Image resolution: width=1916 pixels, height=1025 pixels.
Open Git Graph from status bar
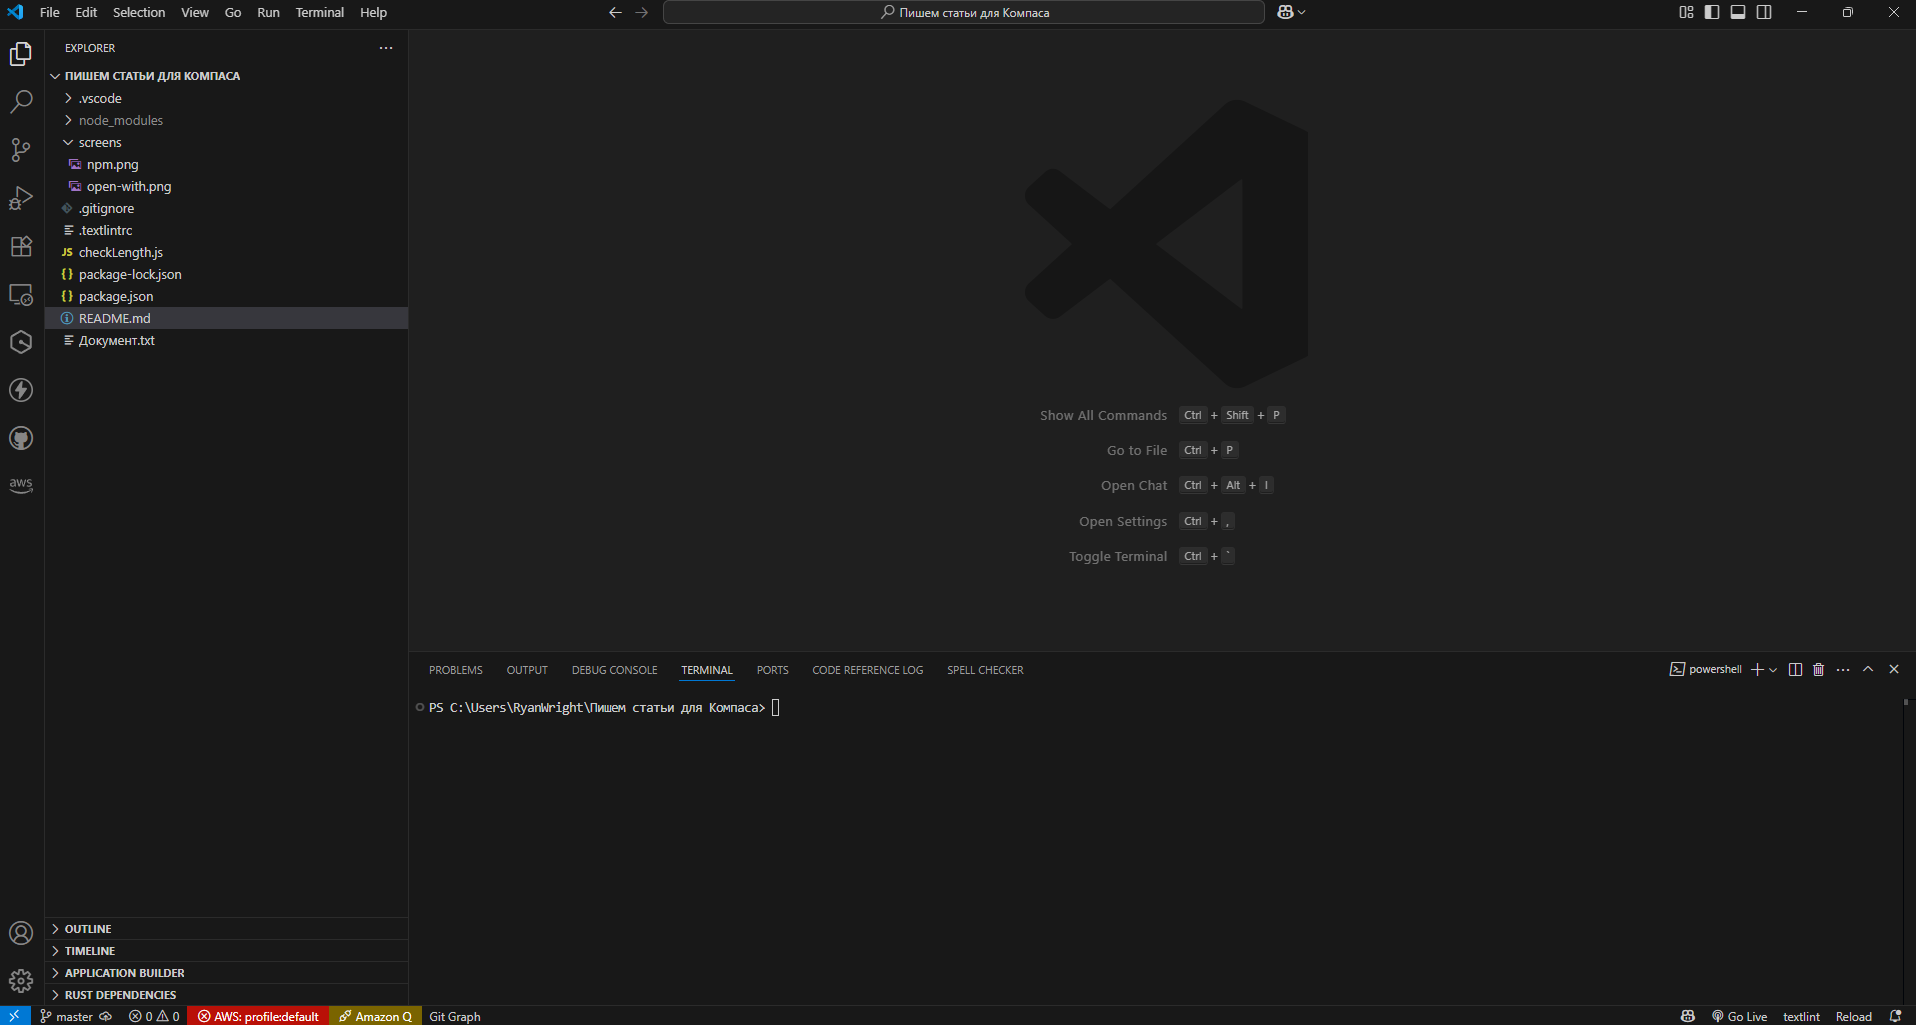click(455, 1016)
